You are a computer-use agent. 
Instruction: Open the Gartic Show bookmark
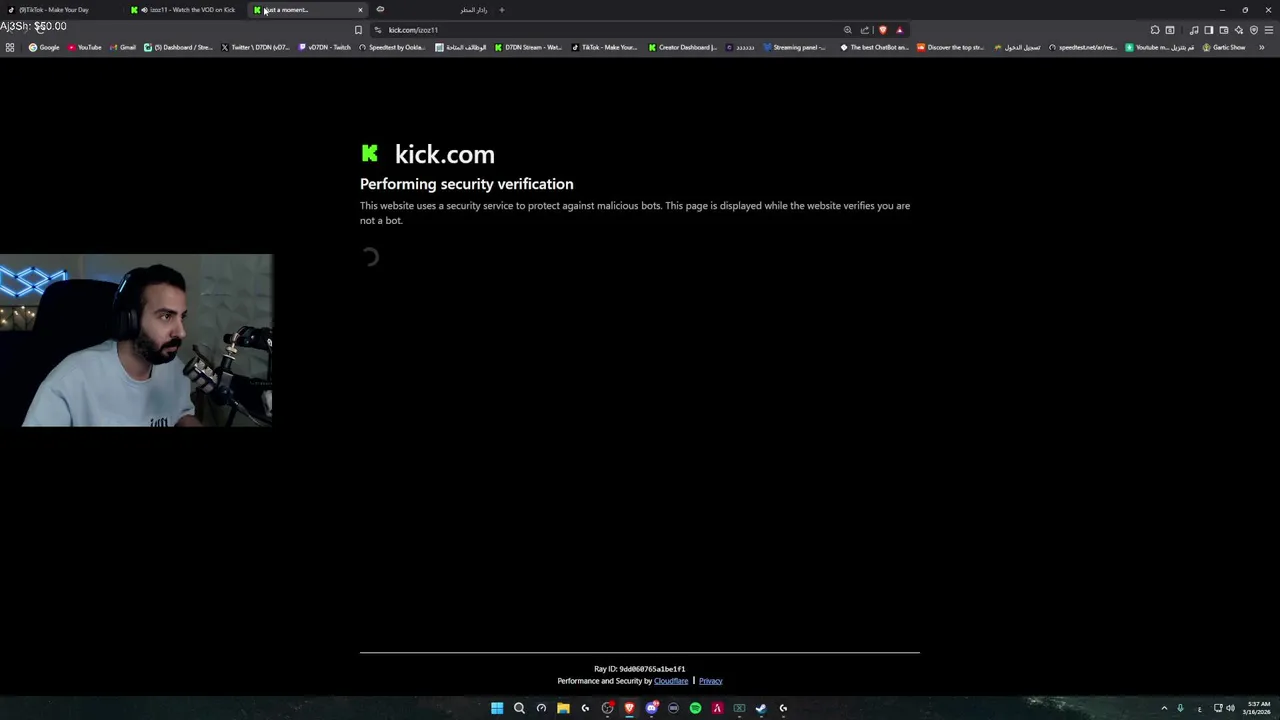(1225, 47)
